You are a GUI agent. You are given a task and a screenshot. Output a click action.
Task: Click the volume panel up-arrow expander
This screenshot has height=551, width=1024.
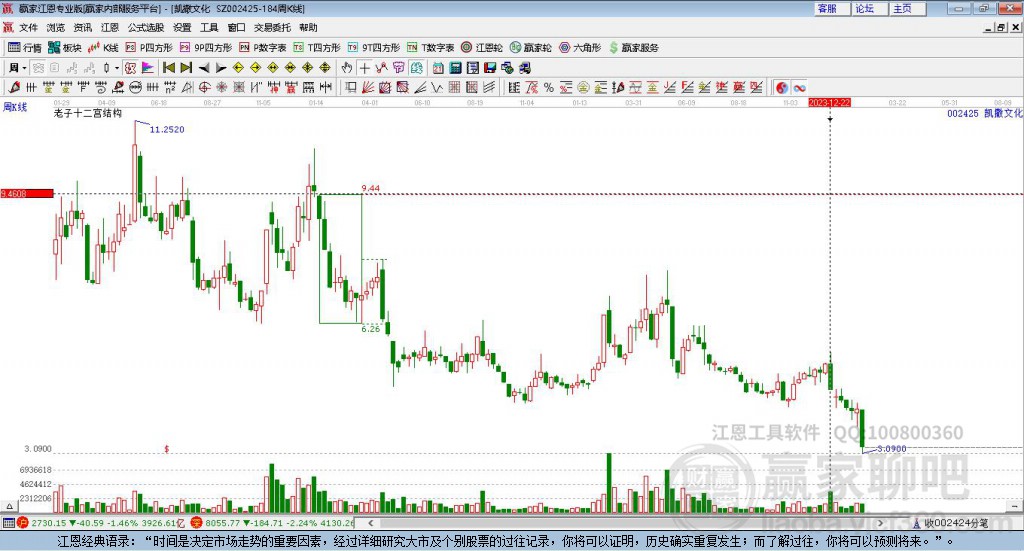coord(9,507)
